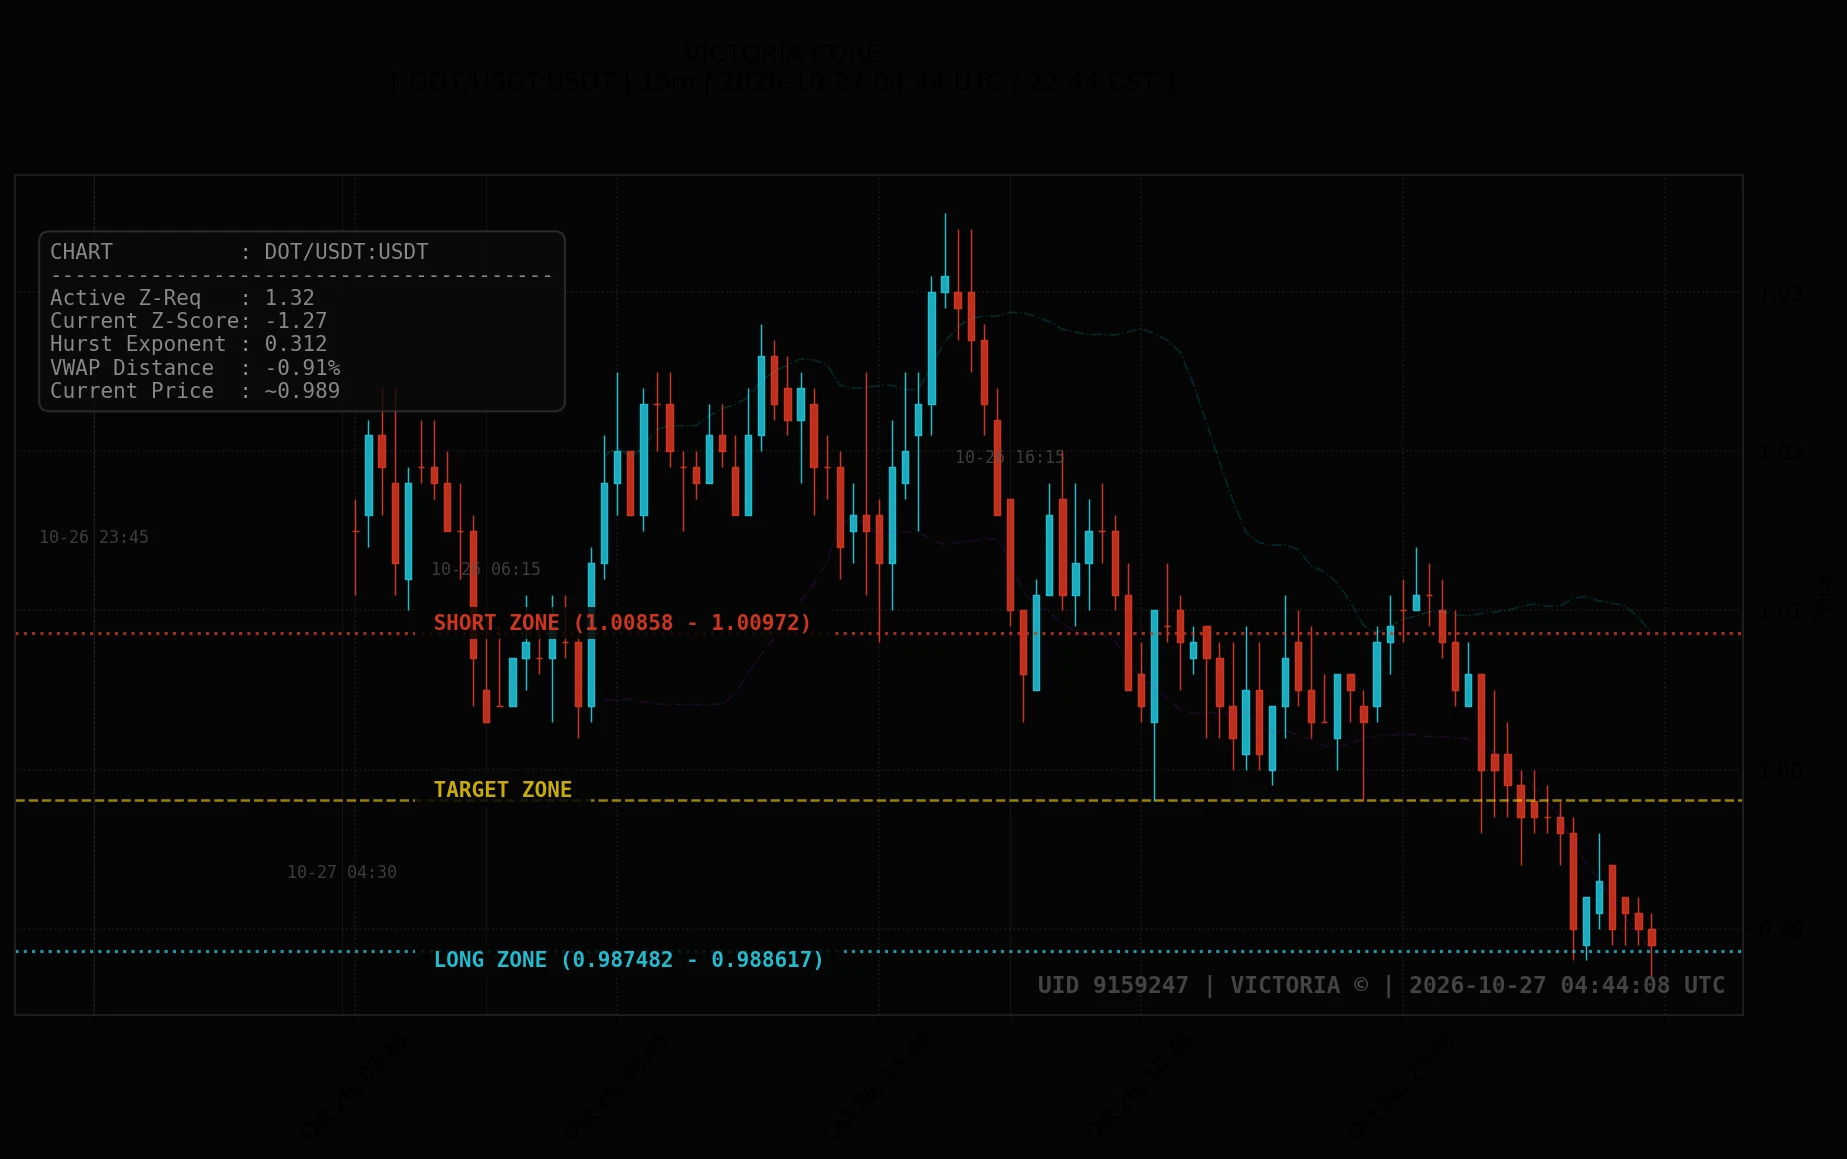
Task: Click the 0.99 price axis label
Action: (1782, 929)
